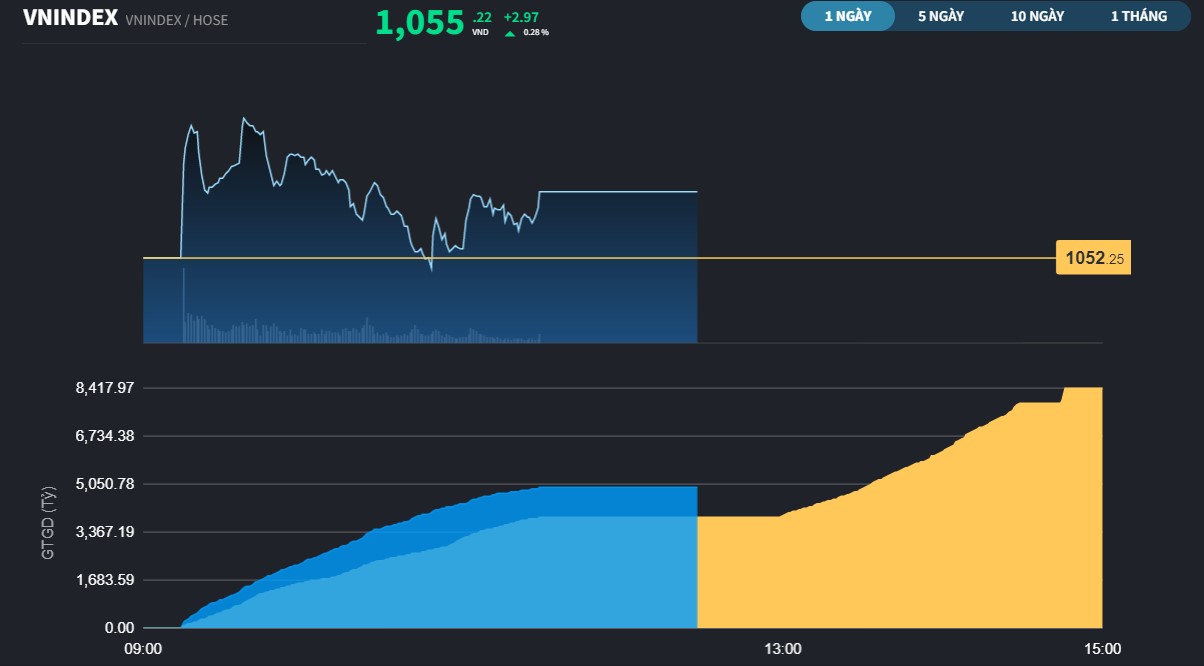This screenshot has height=666, width=1204.
Task: Click the yellow reference line on the chart
Action: (x=850, y=257)
